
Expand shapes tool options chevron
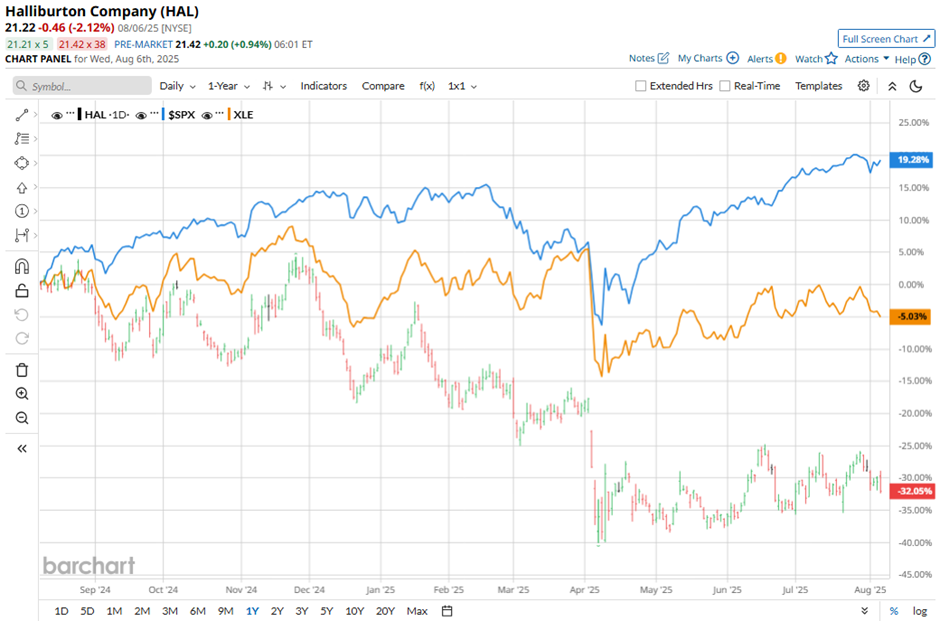point(36,163)
